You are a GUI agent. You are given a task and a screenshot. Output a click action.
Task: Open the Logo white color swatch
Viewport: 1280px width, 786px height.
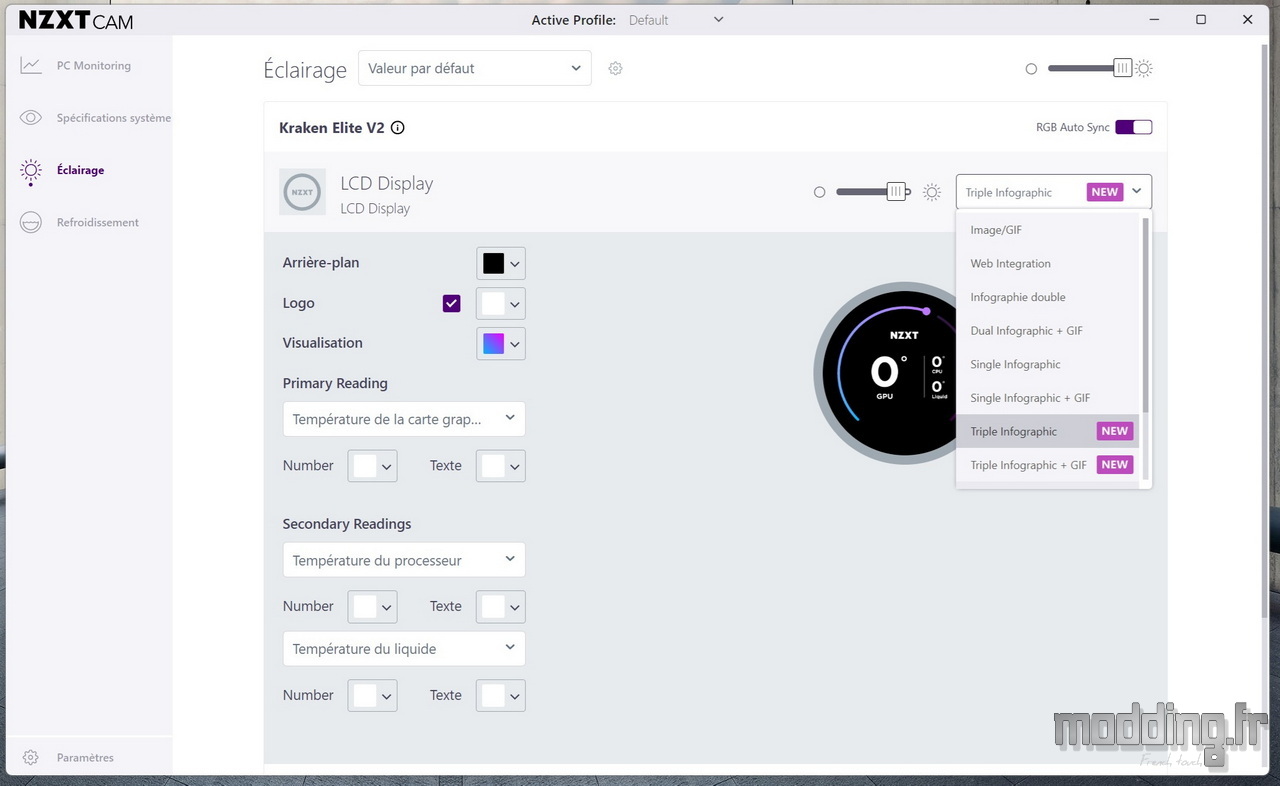click(x=501, y=303)
